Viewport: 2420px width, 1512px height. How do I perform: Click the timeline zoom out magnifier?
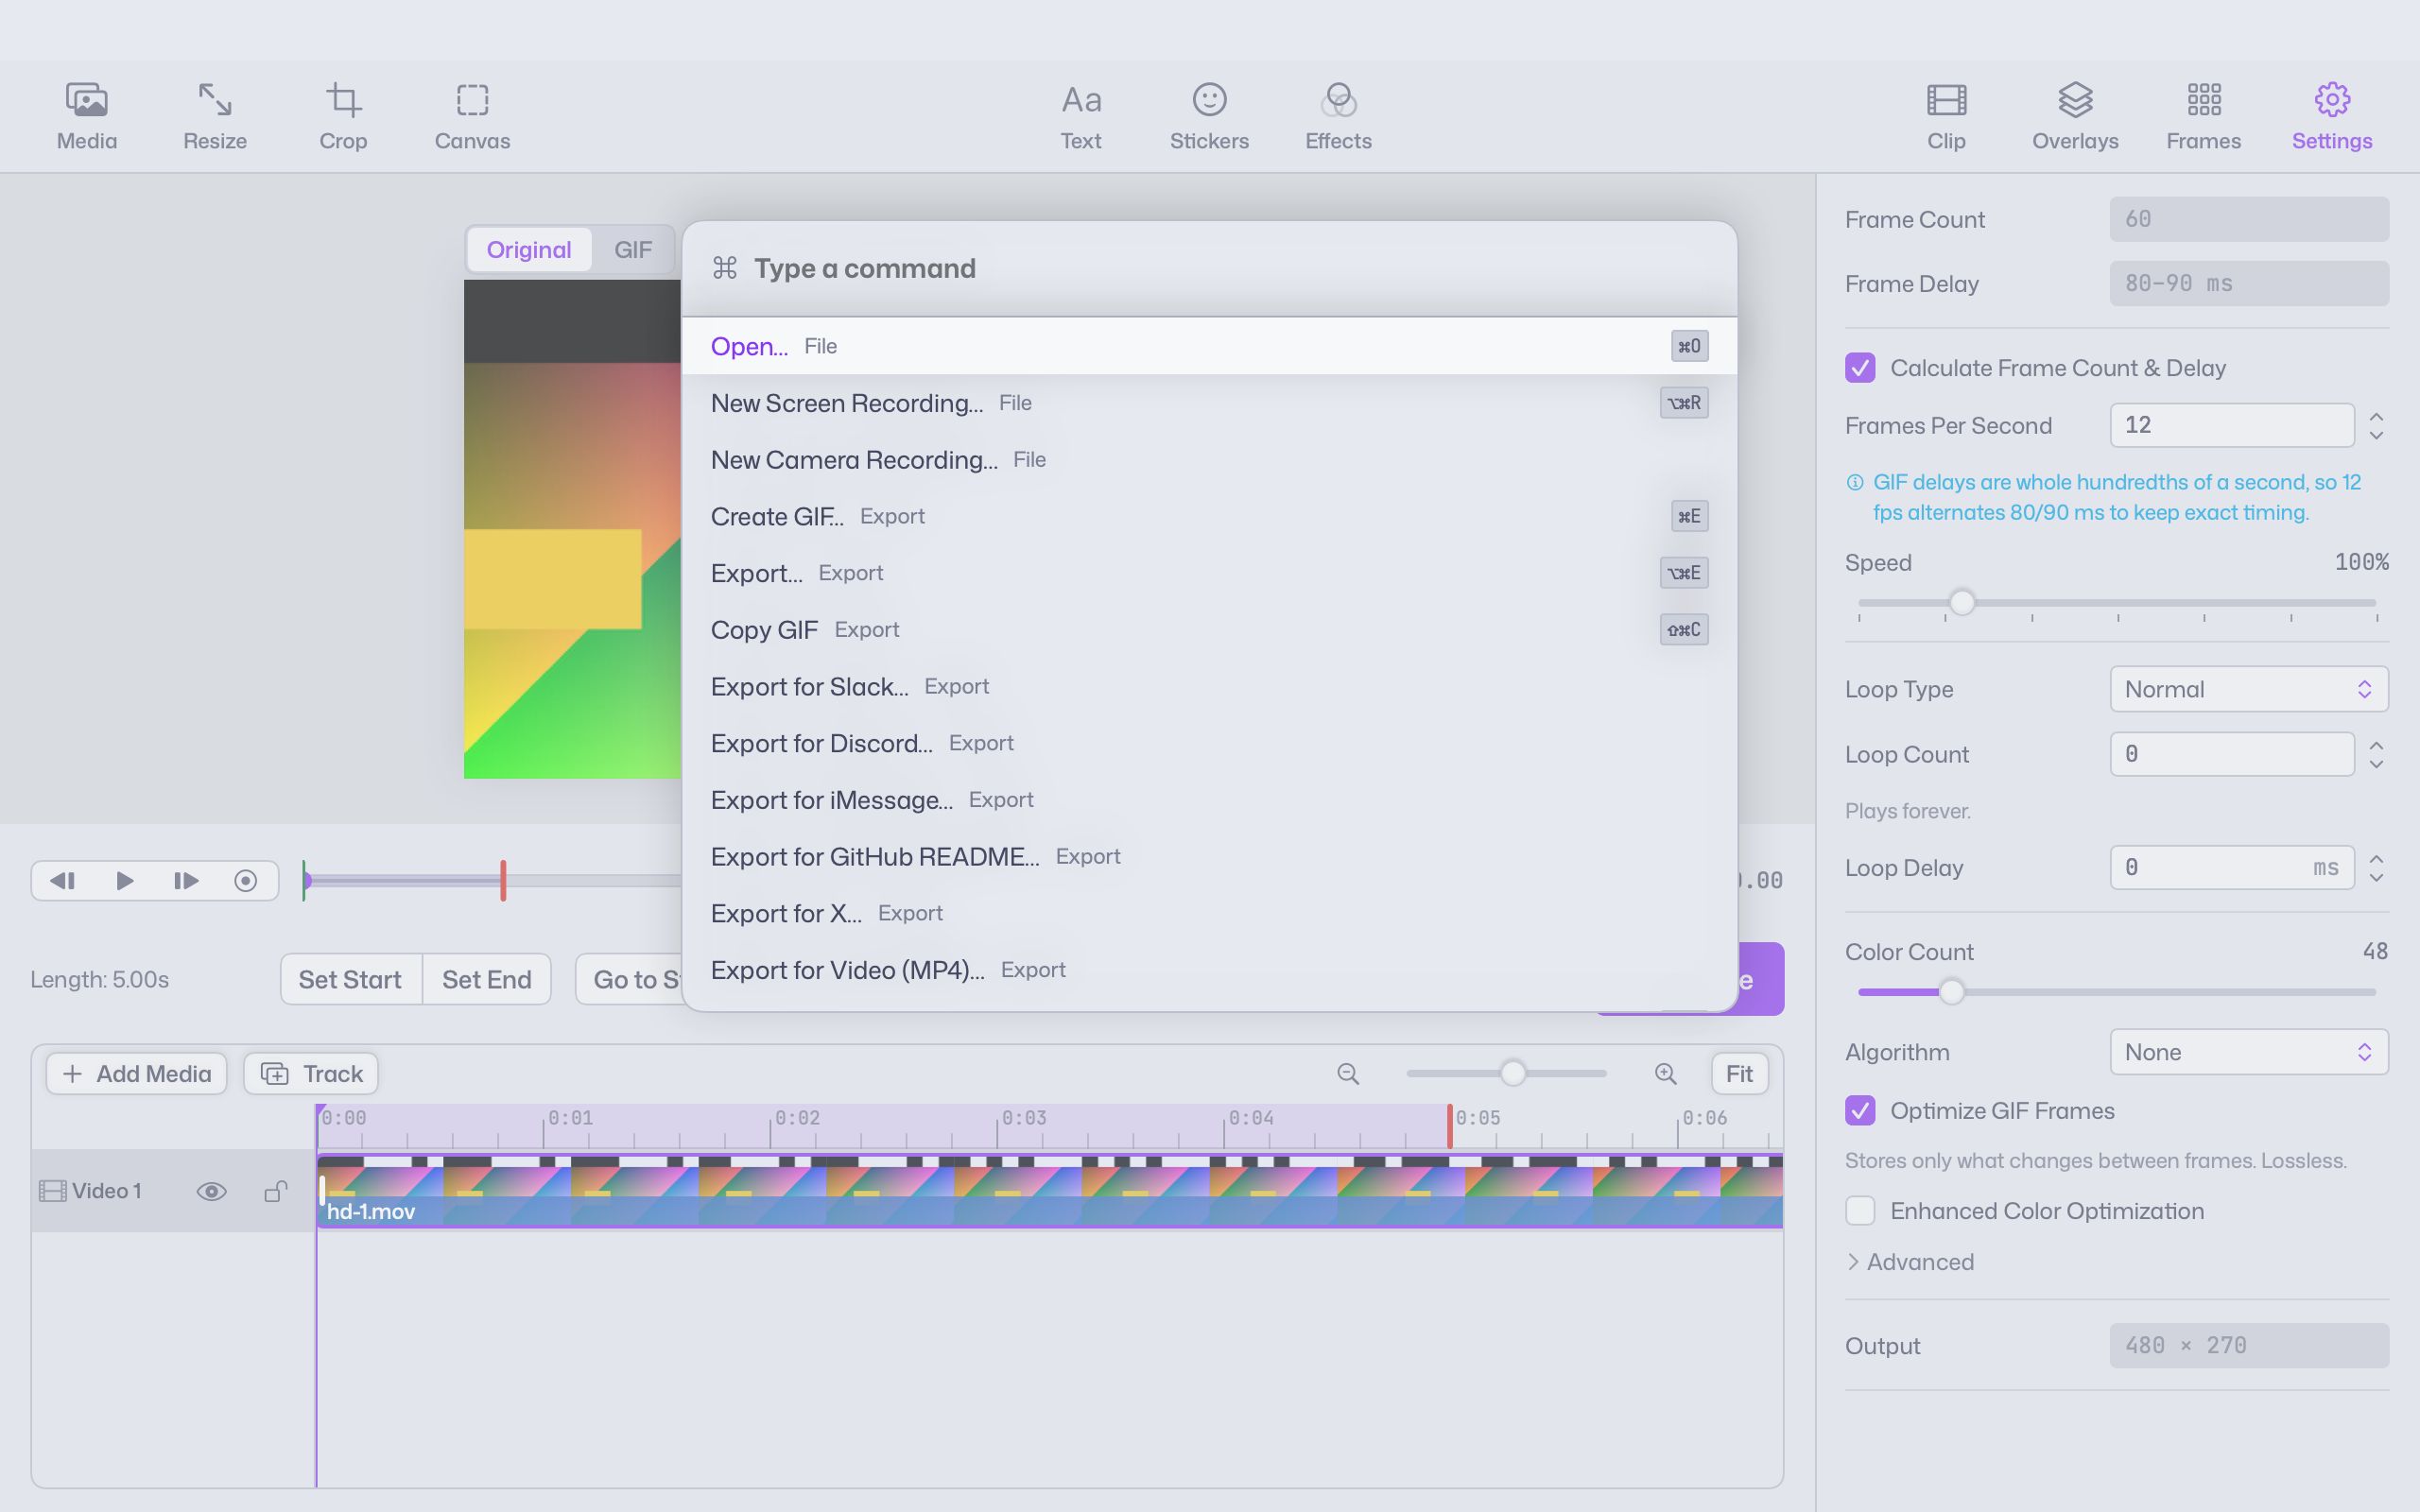1348,1074
